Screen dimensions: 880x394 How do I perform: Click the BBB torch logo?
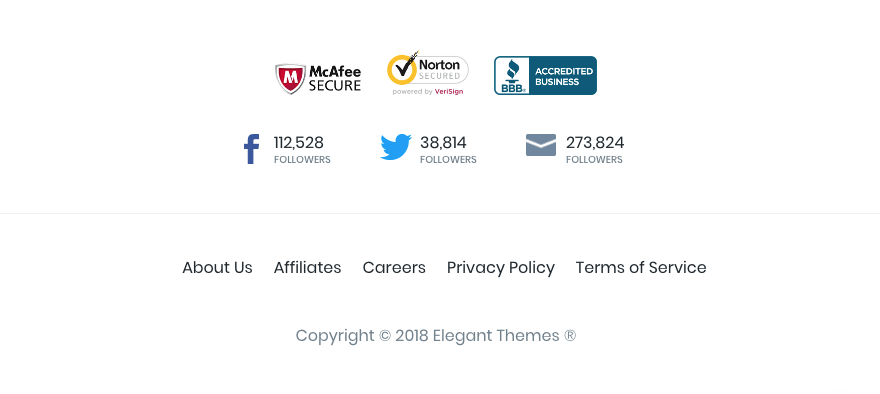512,75
